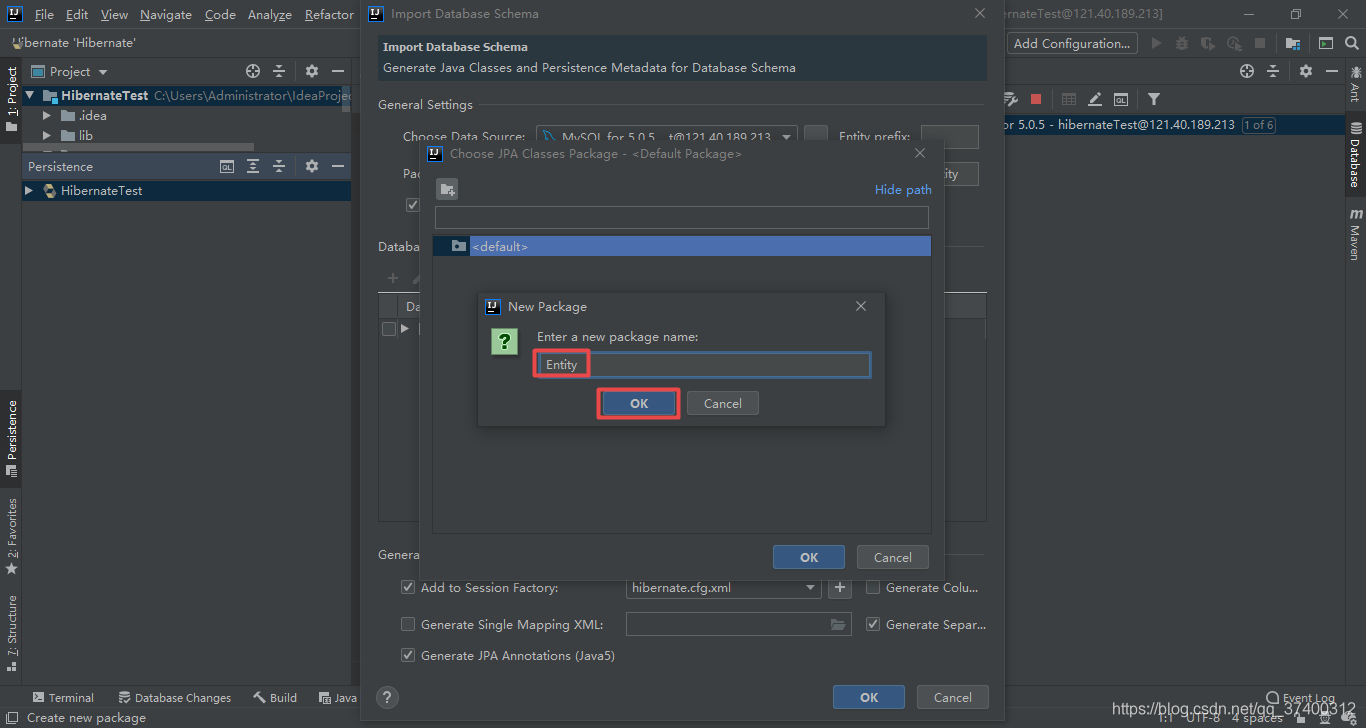The height and width of the screenshot is (728, 1366).
Task: Open the Navigate menu
Action: coord(166,14)
